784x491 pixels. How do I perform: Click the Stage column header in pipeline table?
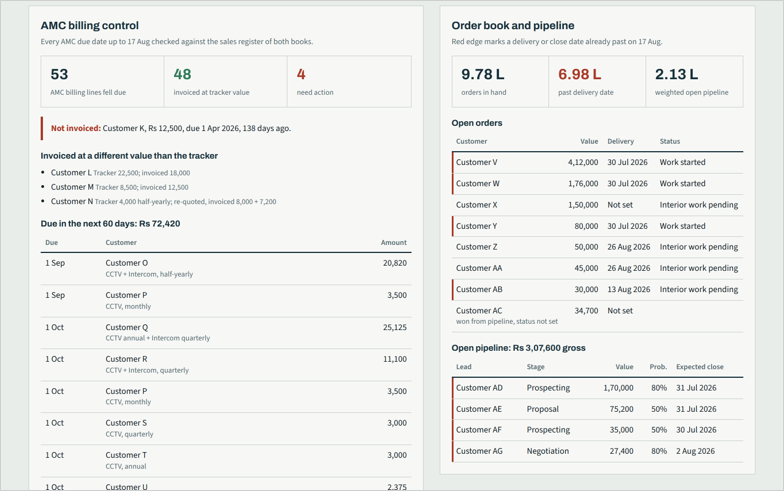coord(536,367)
